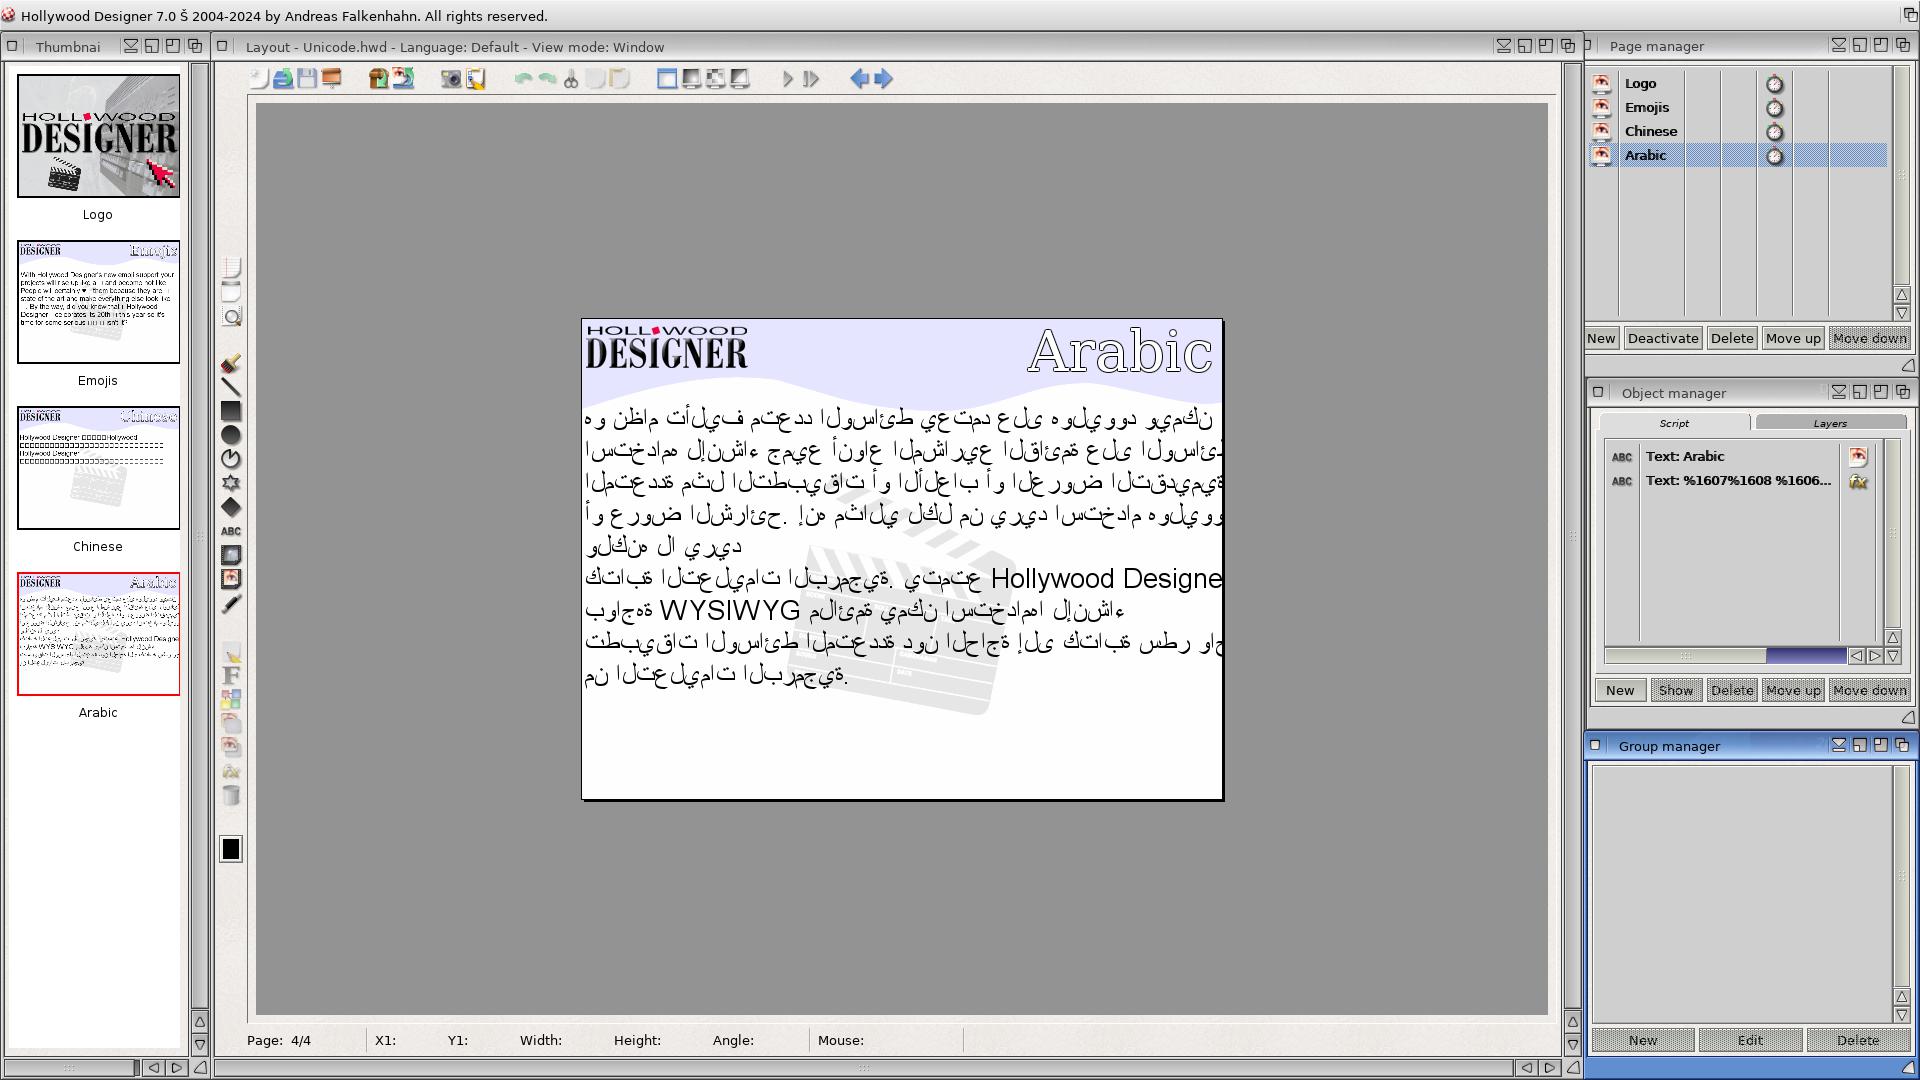
Task: Click the clipboard with pencil toolbar icon
Action: coord(476,79)
